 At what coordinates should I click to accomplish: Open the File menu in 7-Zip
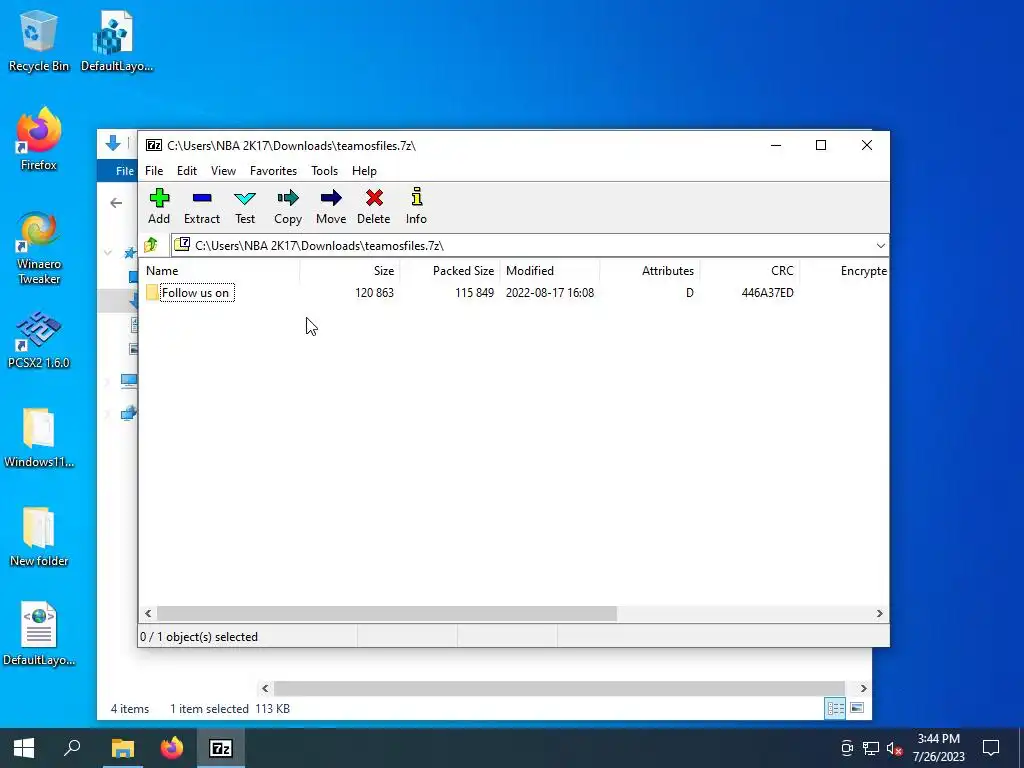(x=154, y=171)
